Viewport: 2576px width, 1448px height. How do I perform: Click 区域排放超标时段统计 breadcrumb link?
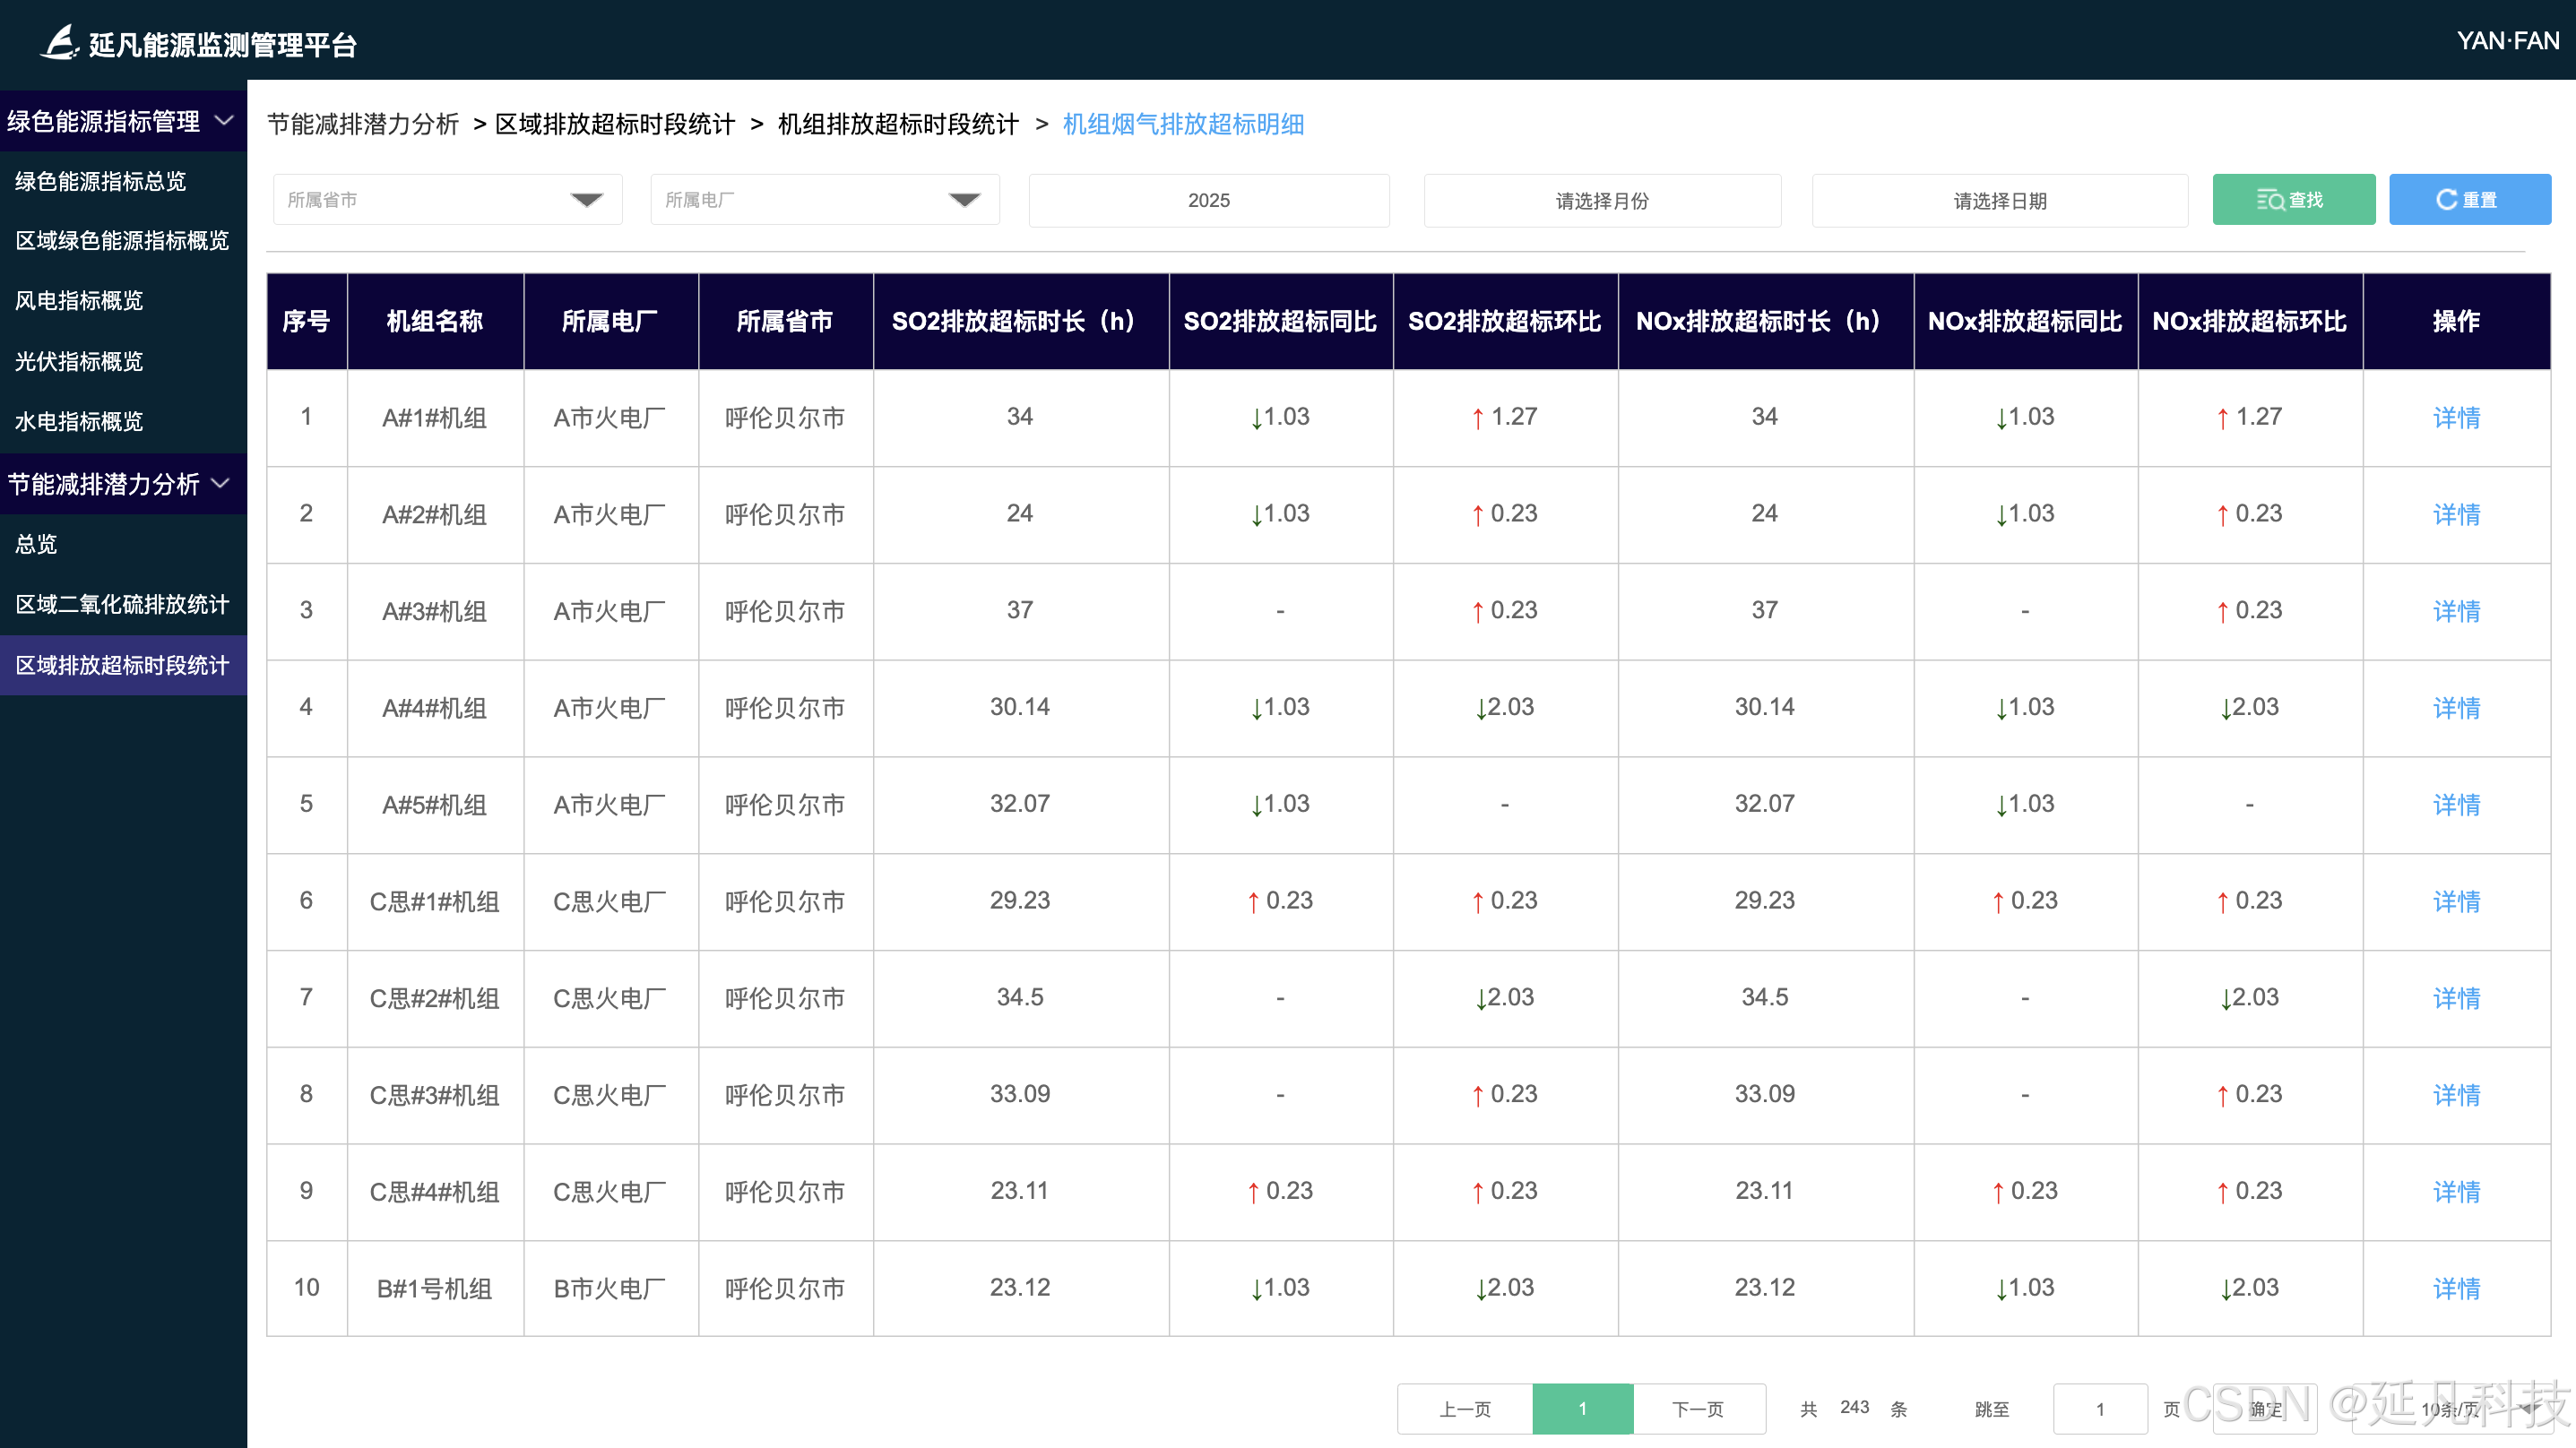pos(615,124)
